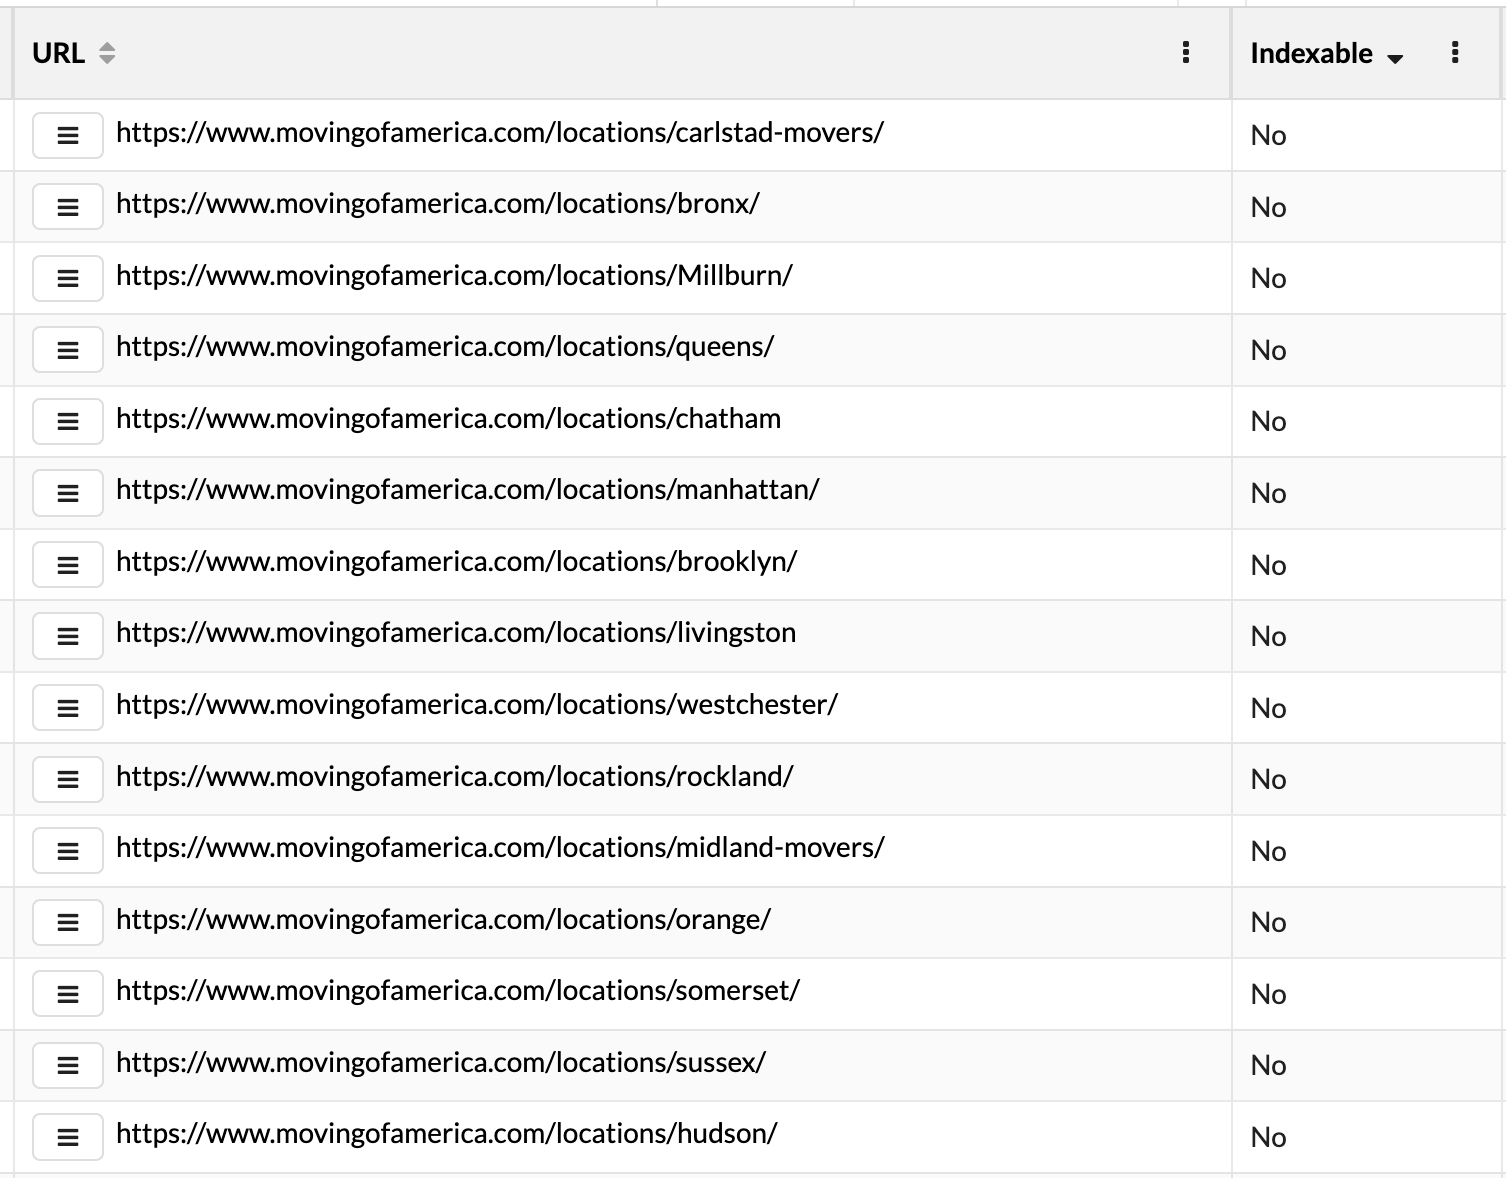Select the locations/chatham URL text
The image size is (1506, 1178).
pos(449,419)
